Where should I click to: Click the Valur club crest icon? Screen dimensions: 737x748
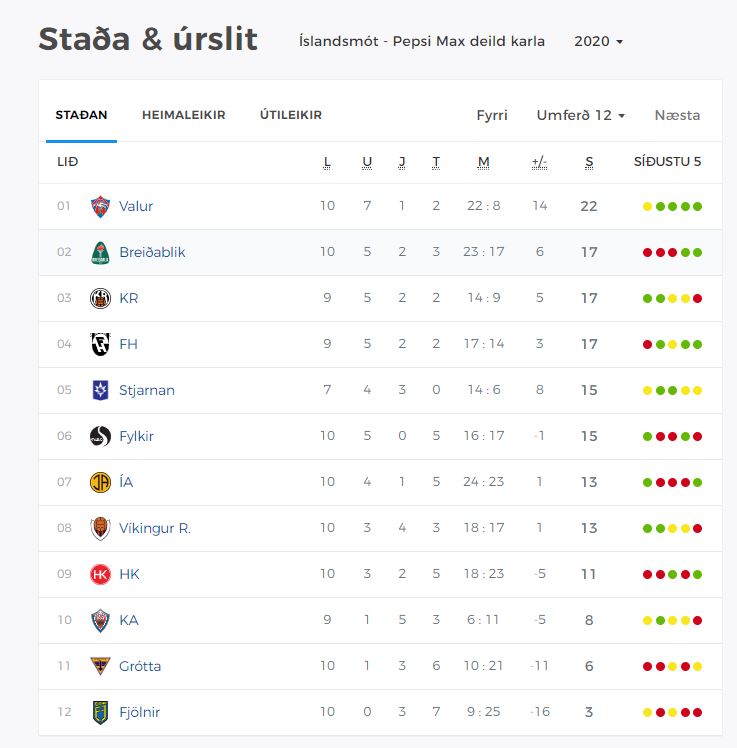pos(100,206)
